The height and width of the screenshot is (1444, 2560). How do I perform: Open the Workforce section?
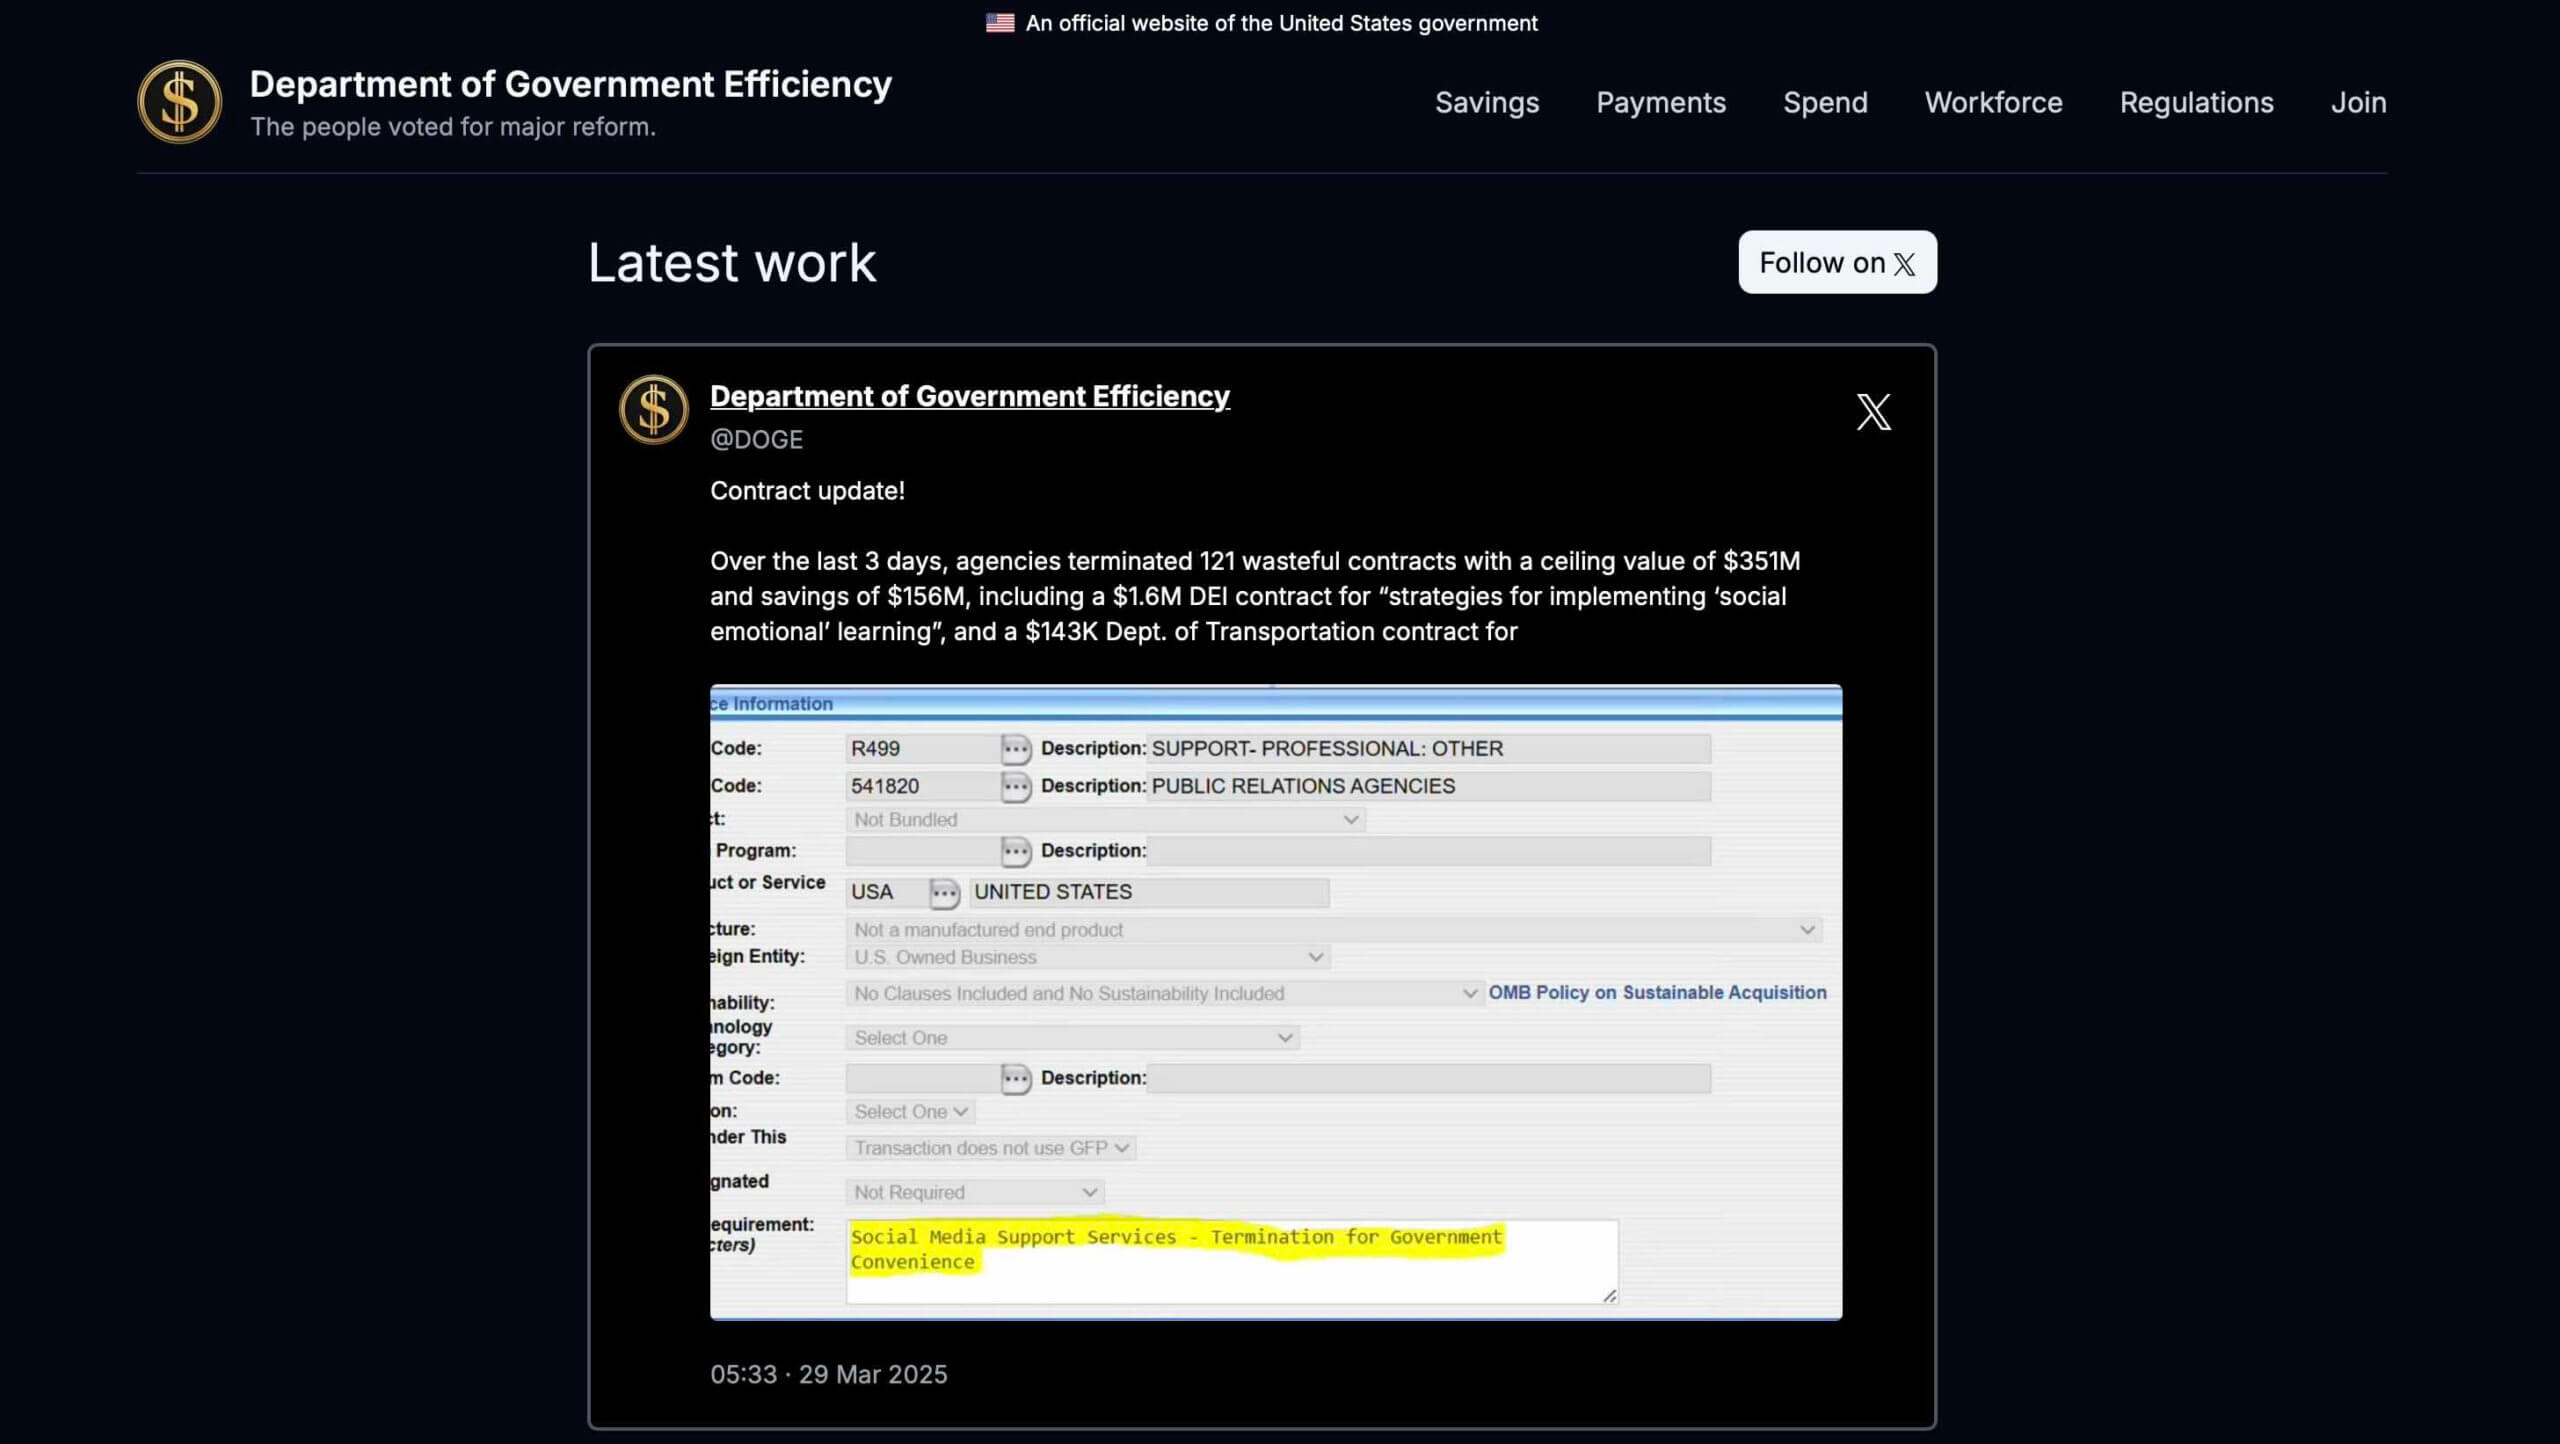tap(1993, 102)
